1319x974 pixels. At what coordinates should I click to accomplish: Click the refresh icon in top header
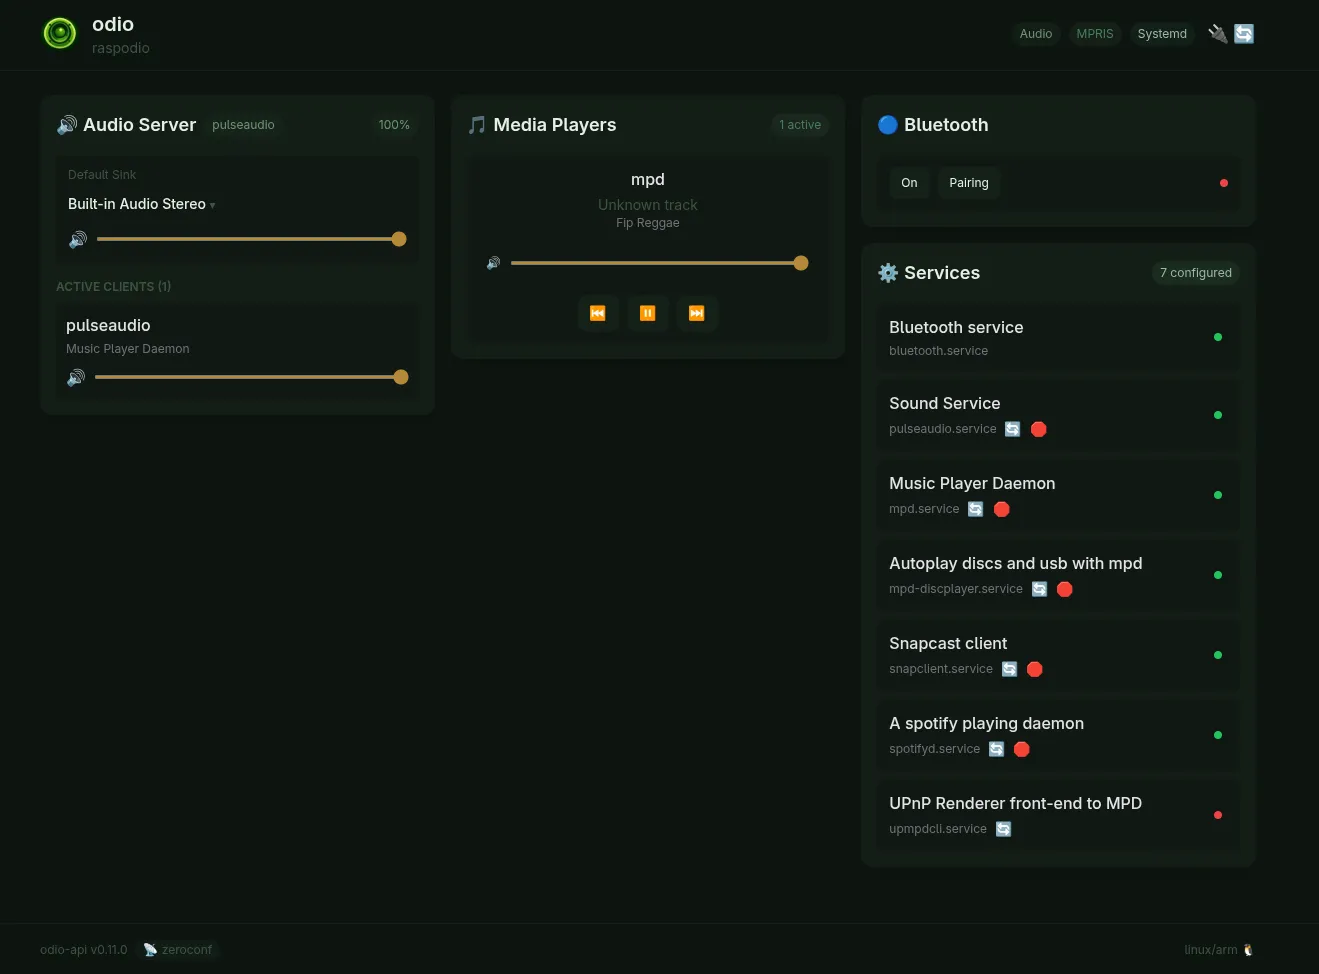[1244, 34]
